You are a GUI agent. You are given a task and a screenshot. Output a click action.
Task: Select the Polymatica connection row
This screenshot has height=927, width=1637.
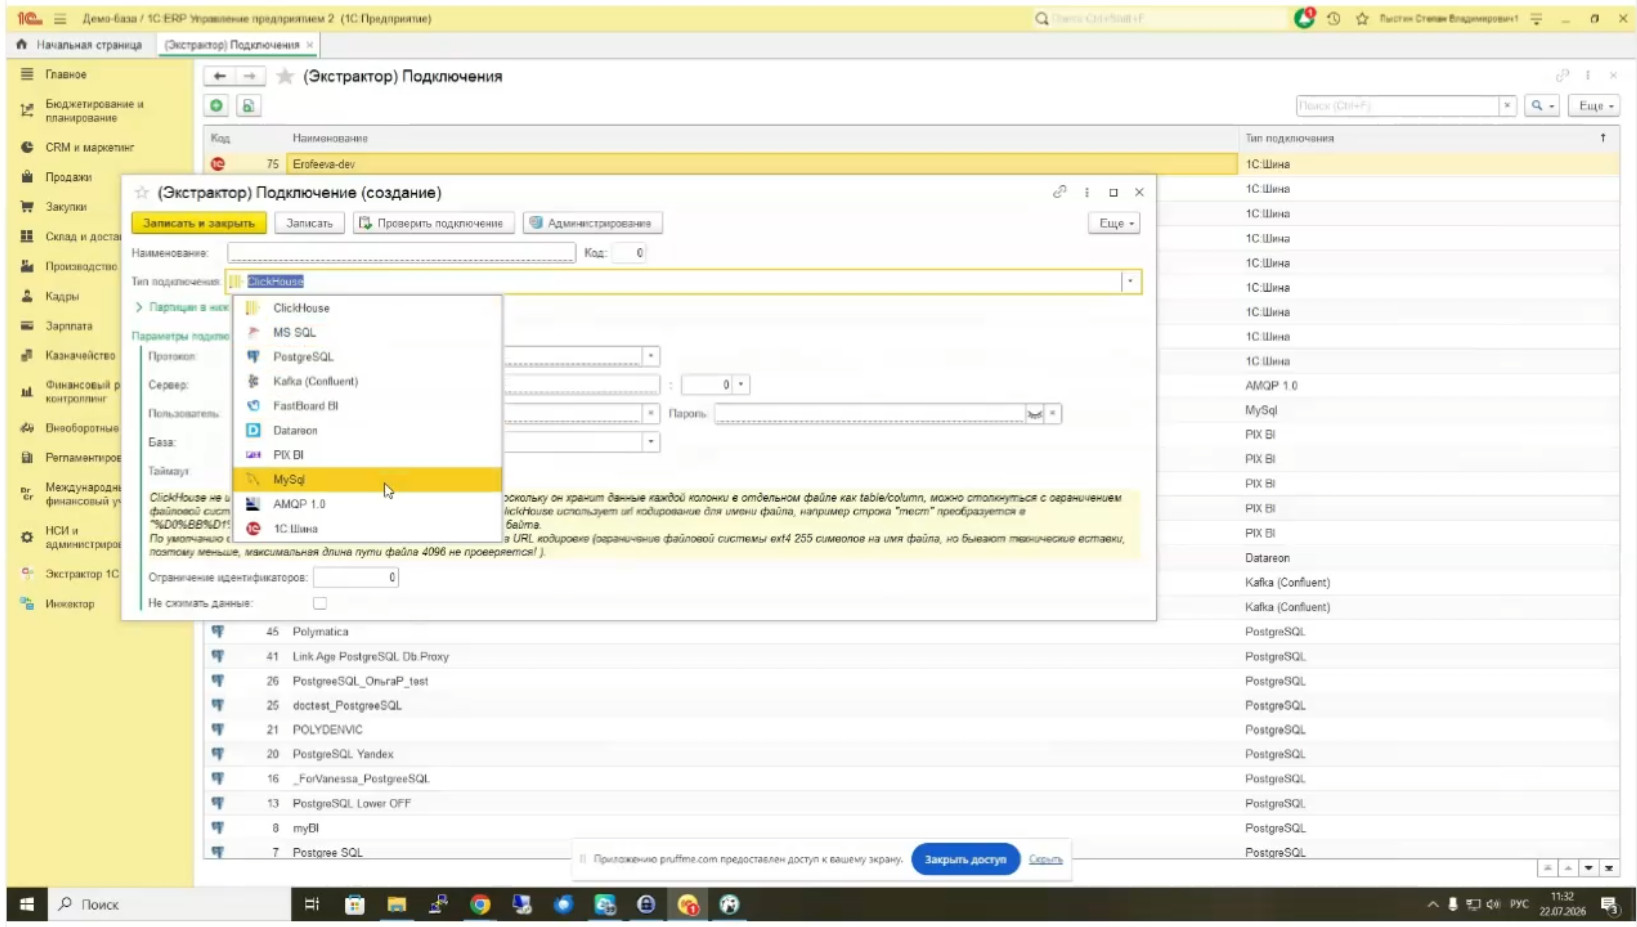coord(911,632)
